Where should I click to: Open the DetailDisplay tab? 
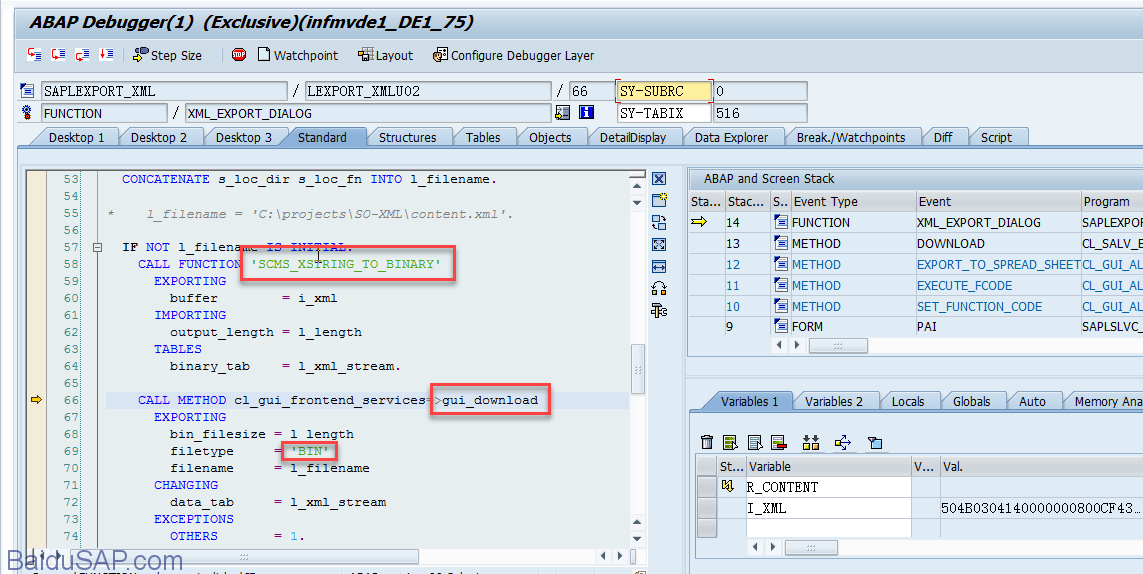[x=633, y=137]
